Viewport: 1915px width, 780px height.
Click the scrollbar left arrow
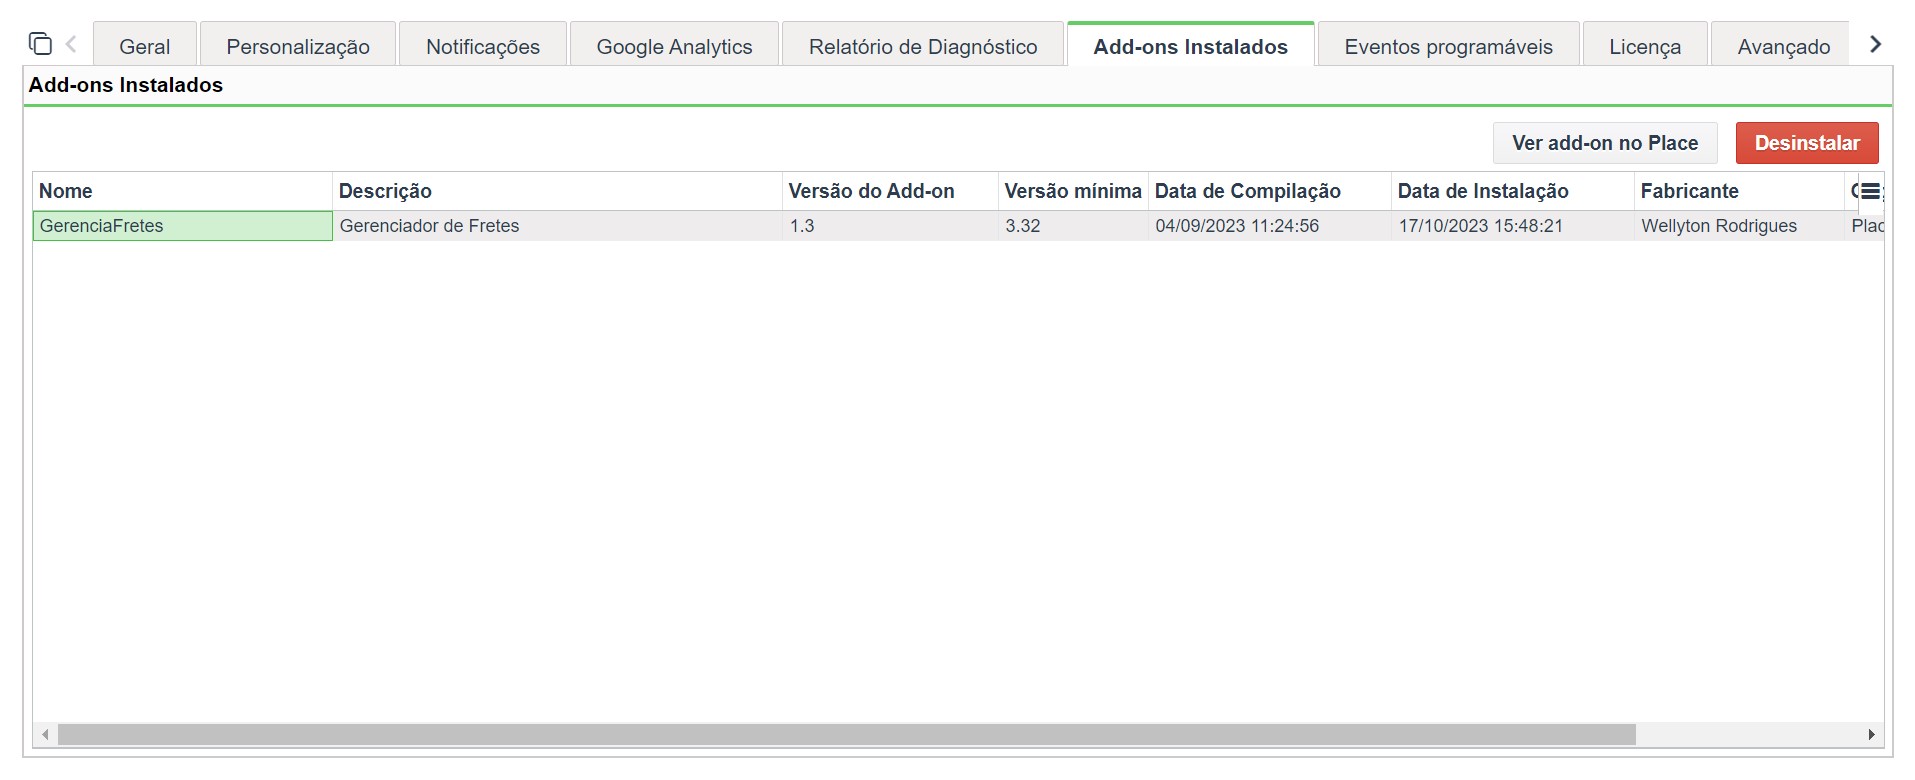(45, 735)
